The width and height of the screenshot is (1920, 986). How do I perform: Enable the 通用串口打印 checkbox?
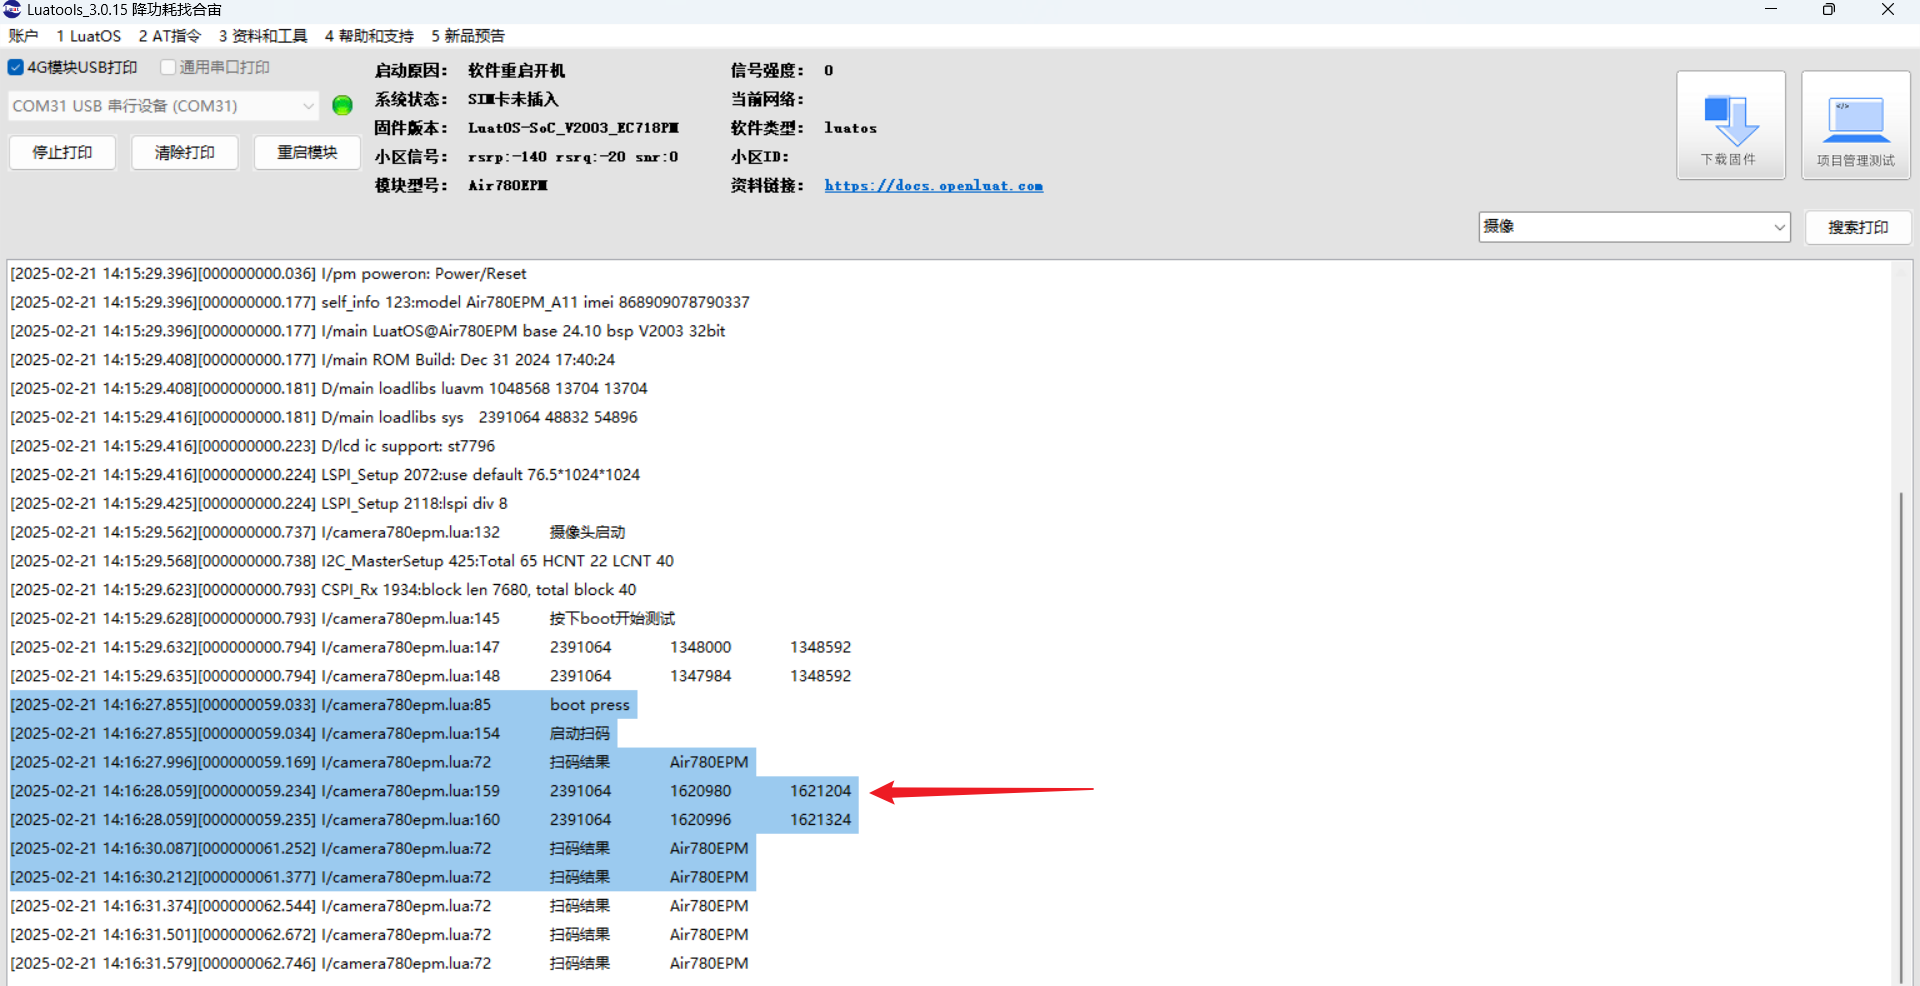pyautogui.click(x=168, y=67)
